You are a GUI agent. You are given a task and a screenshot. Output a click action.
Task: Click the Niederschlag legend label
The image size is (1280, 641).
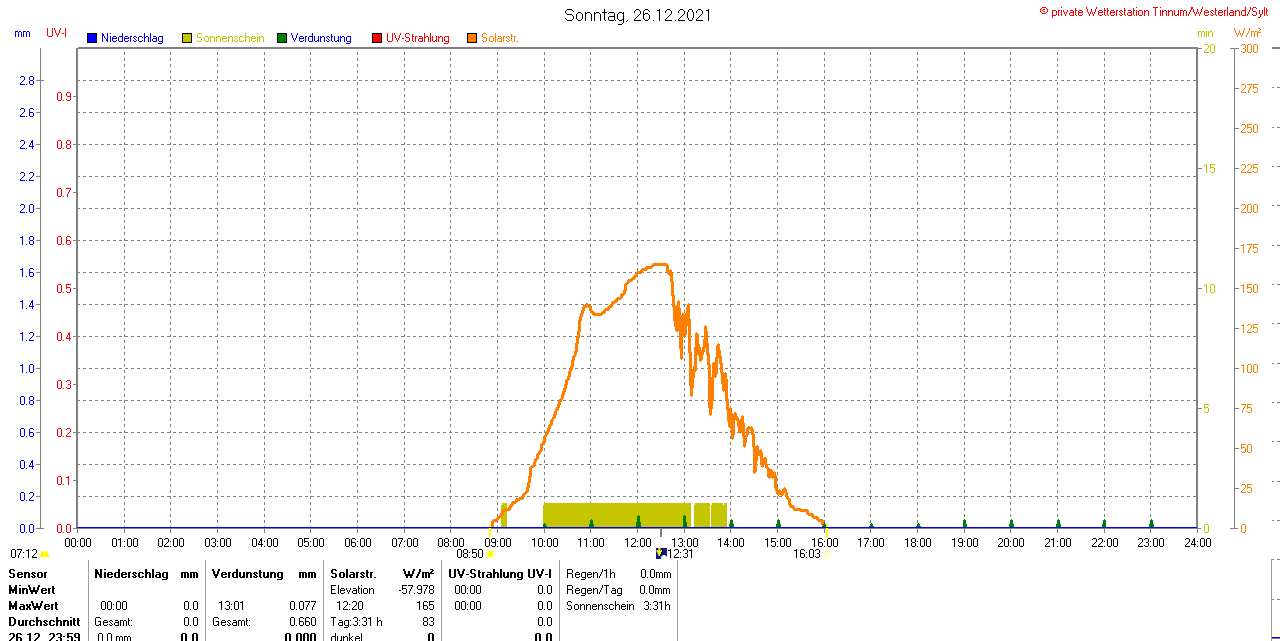click(132, 38)
